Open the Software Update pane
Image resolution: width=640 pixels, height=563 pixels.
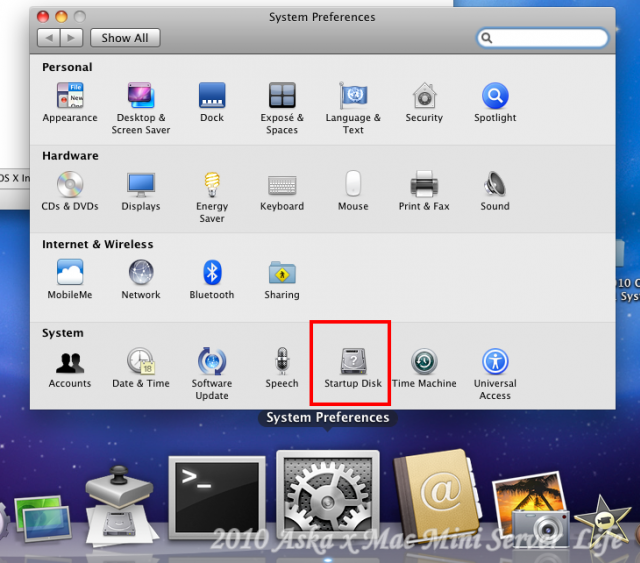(x=212, y=374)
